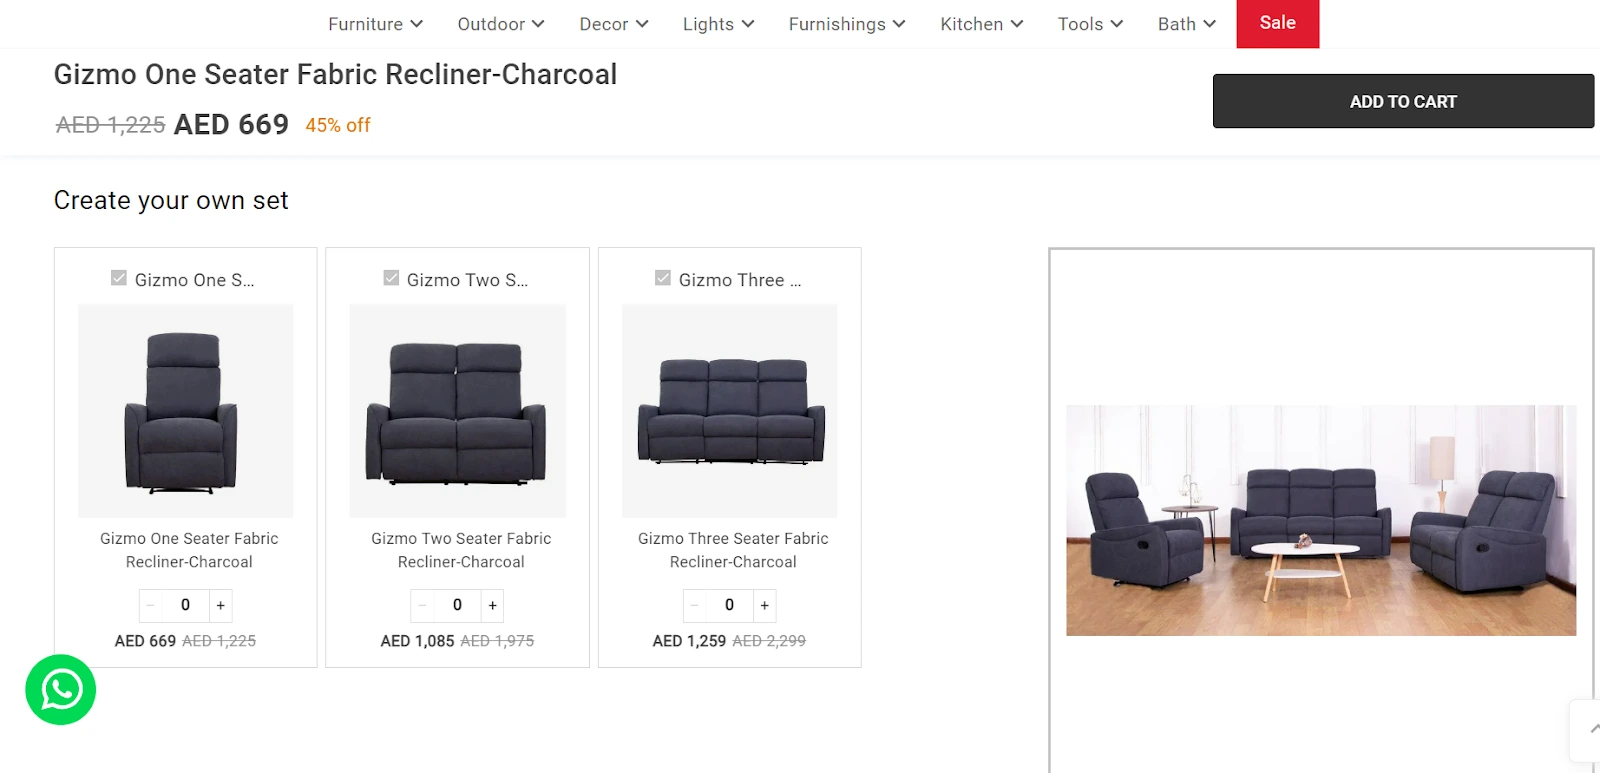The width and height of the screenshot is (1600, 773).
Task: Expand the Kitchen dropdown menu
Action: click(982, 24)
